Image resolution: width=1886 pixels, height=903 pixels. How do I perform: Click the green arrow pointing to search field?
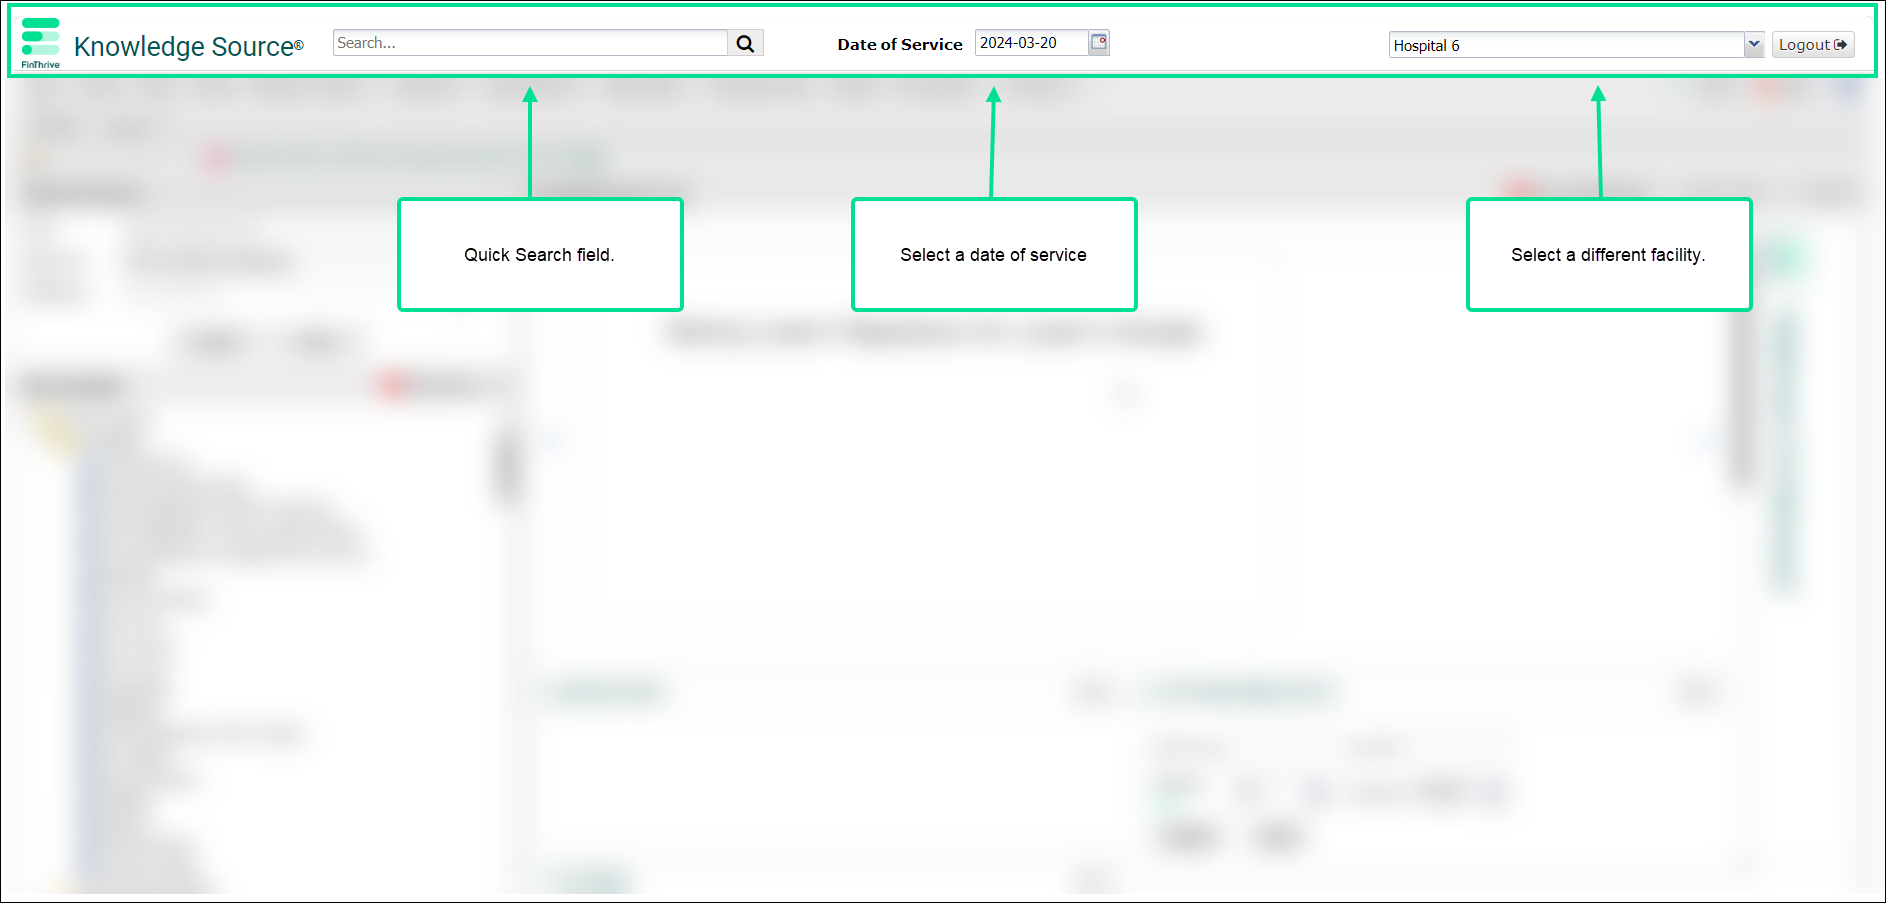(530, 140)
